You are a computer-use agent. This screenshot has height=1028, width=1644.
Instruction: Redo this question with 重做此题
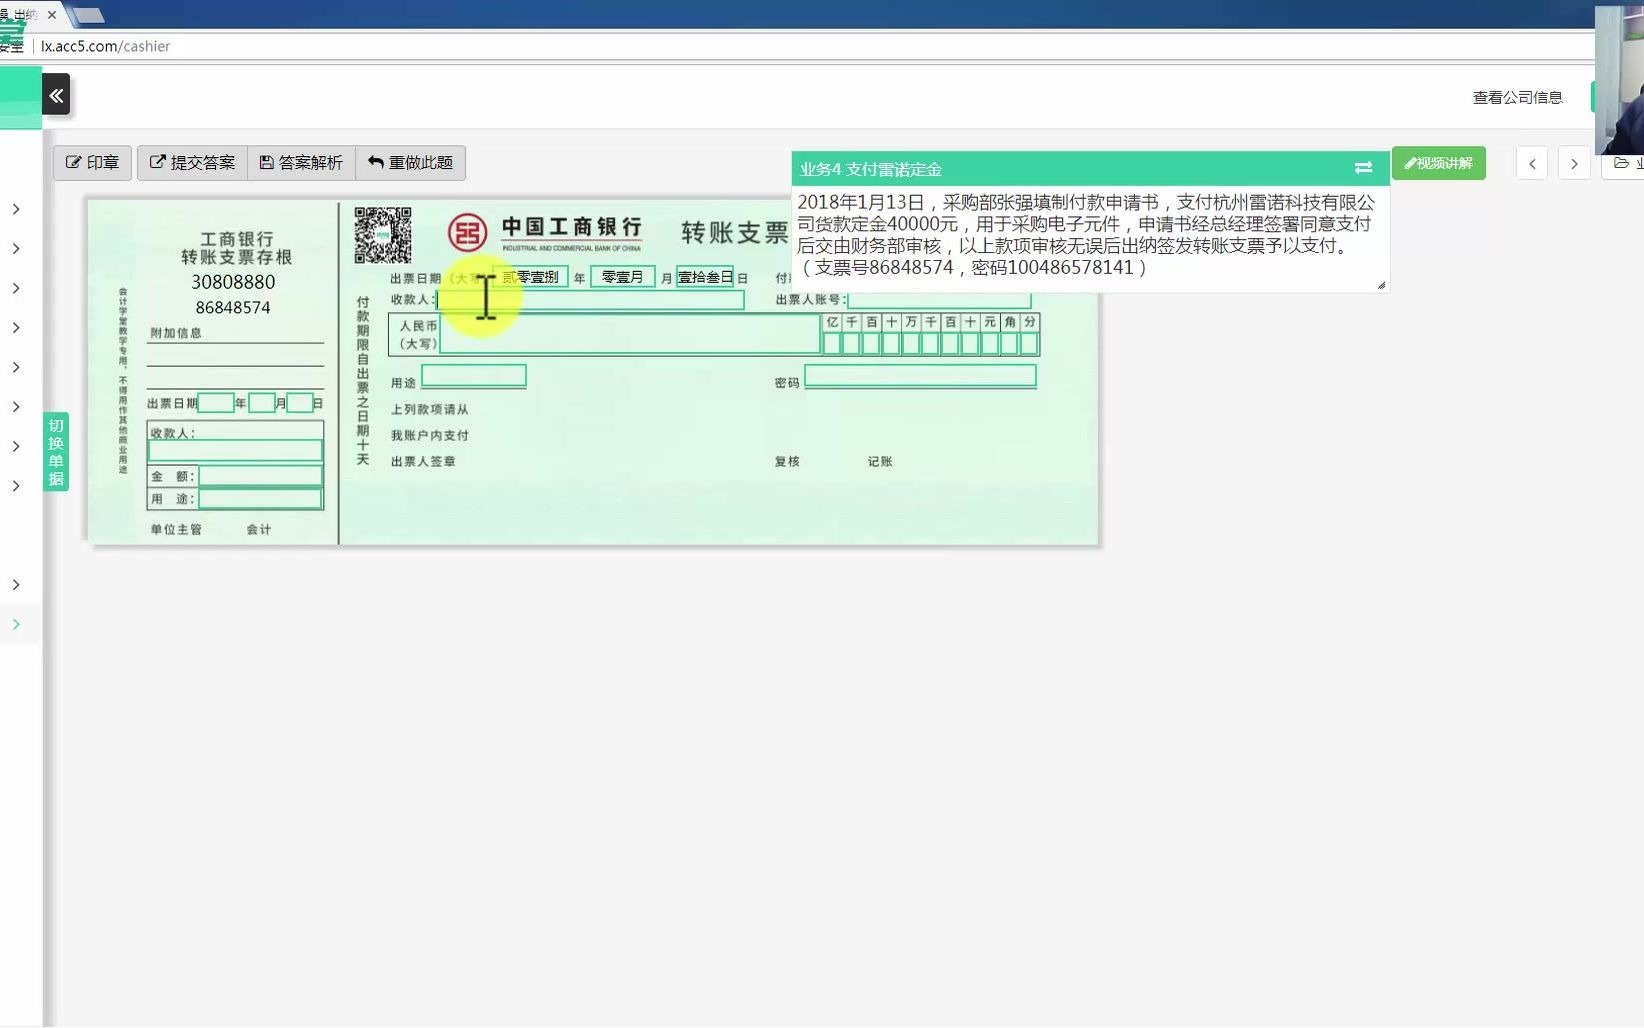click(410, 162)
